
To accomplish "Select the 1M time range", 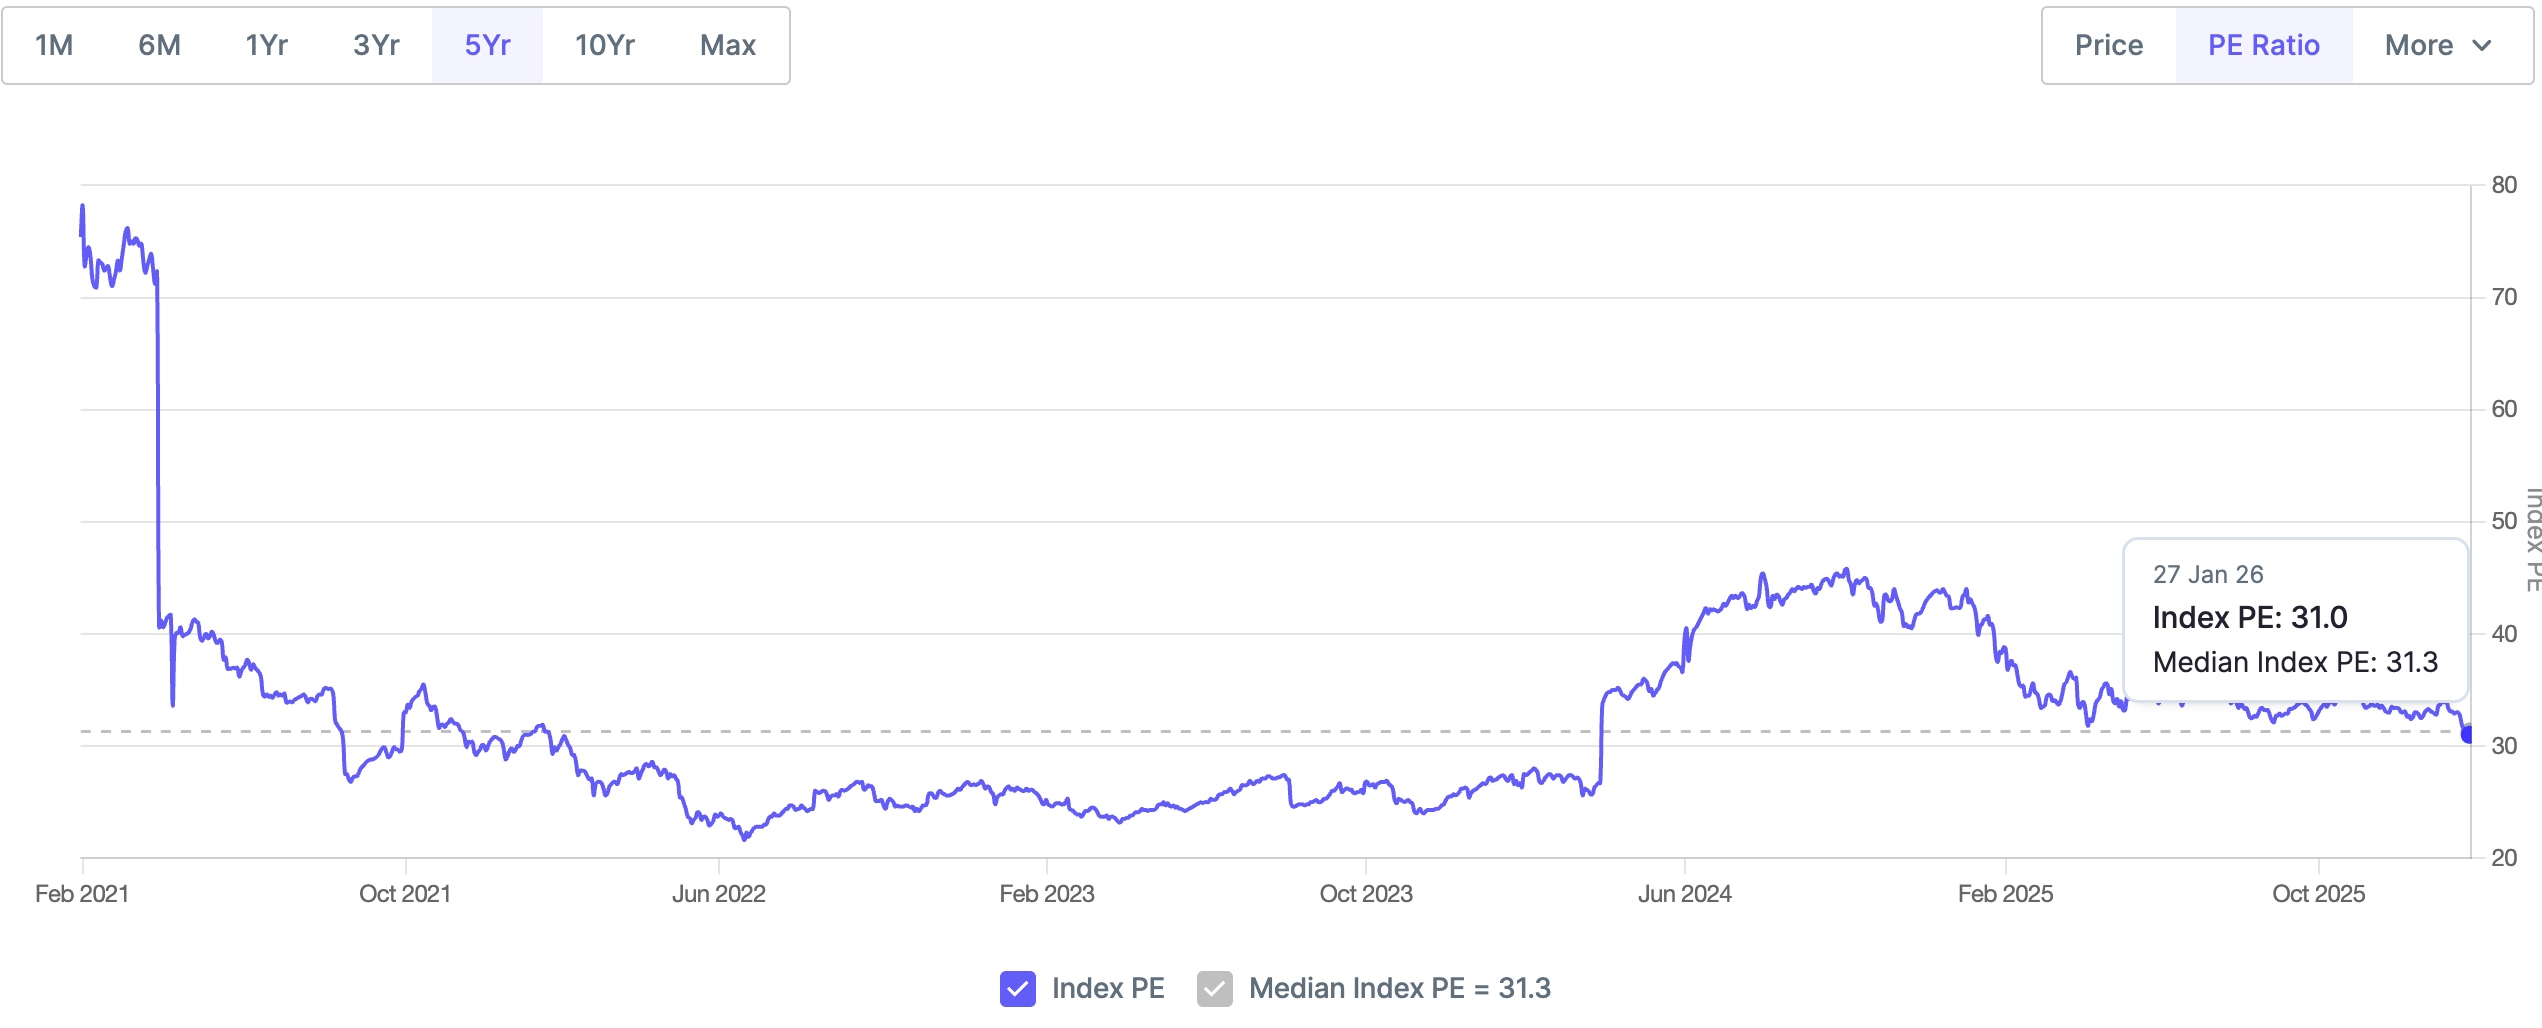I will point(54,45).
